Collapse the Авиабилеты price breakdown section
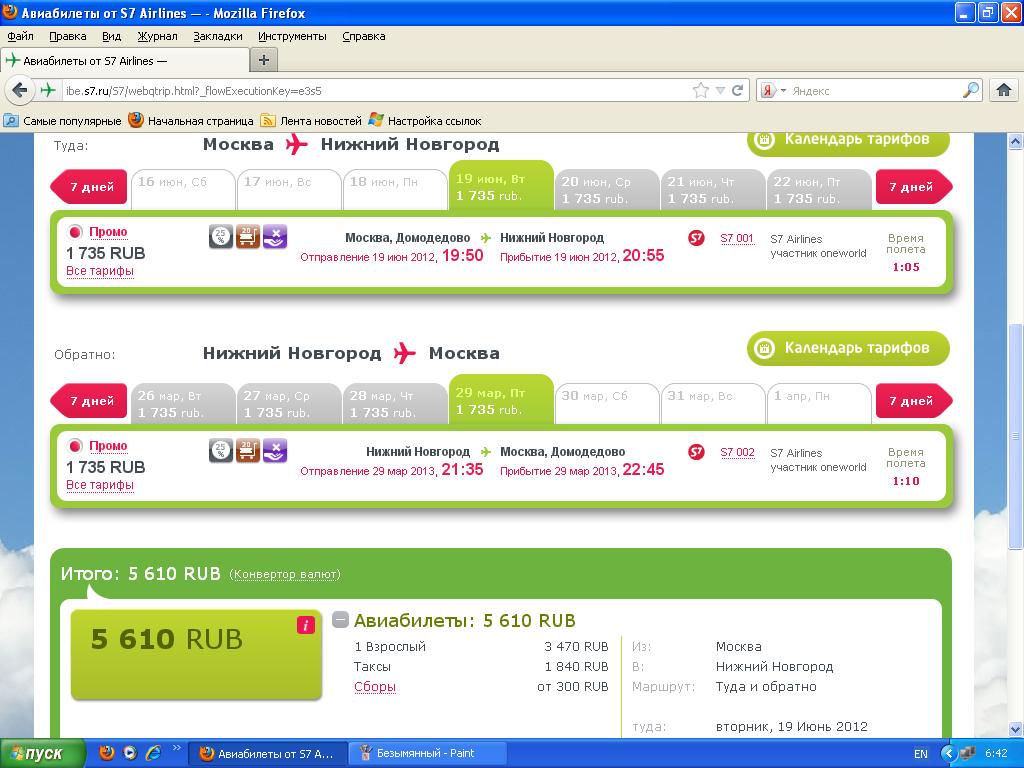Screen dimensions: 1024x768 [341, 620]
